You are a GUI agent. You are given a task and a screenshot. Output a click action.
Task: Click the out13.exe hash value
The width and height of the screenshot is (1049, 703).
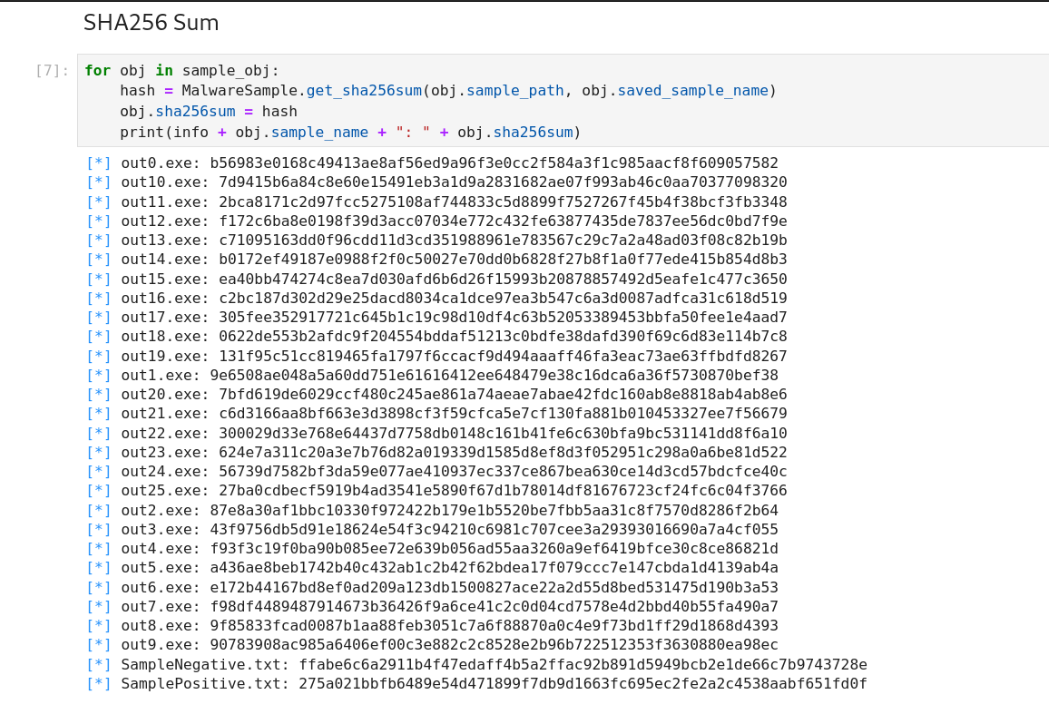(x=503, y=240)
